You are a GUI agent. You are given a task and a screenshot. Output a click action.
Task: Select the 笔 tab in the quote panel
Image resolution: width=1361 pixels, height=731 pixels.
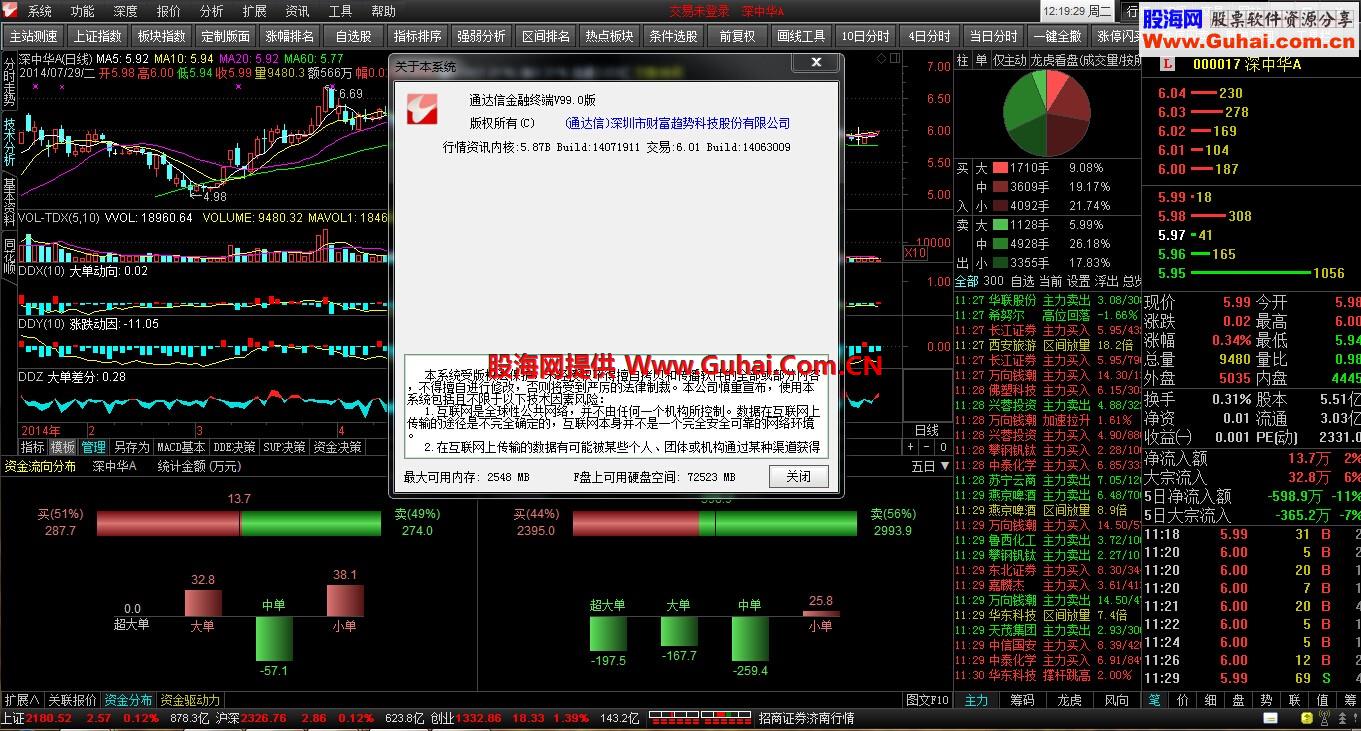(1155, 700)
